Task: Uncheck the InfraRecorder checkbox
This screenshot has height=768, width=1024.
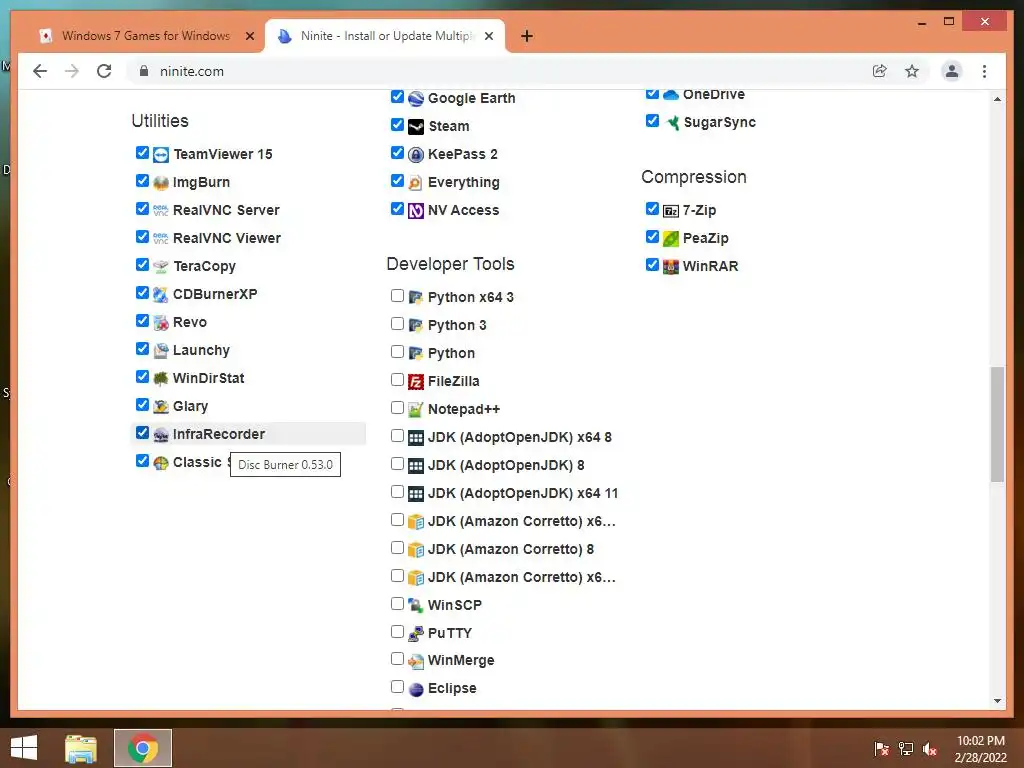Action: (142, 433)
